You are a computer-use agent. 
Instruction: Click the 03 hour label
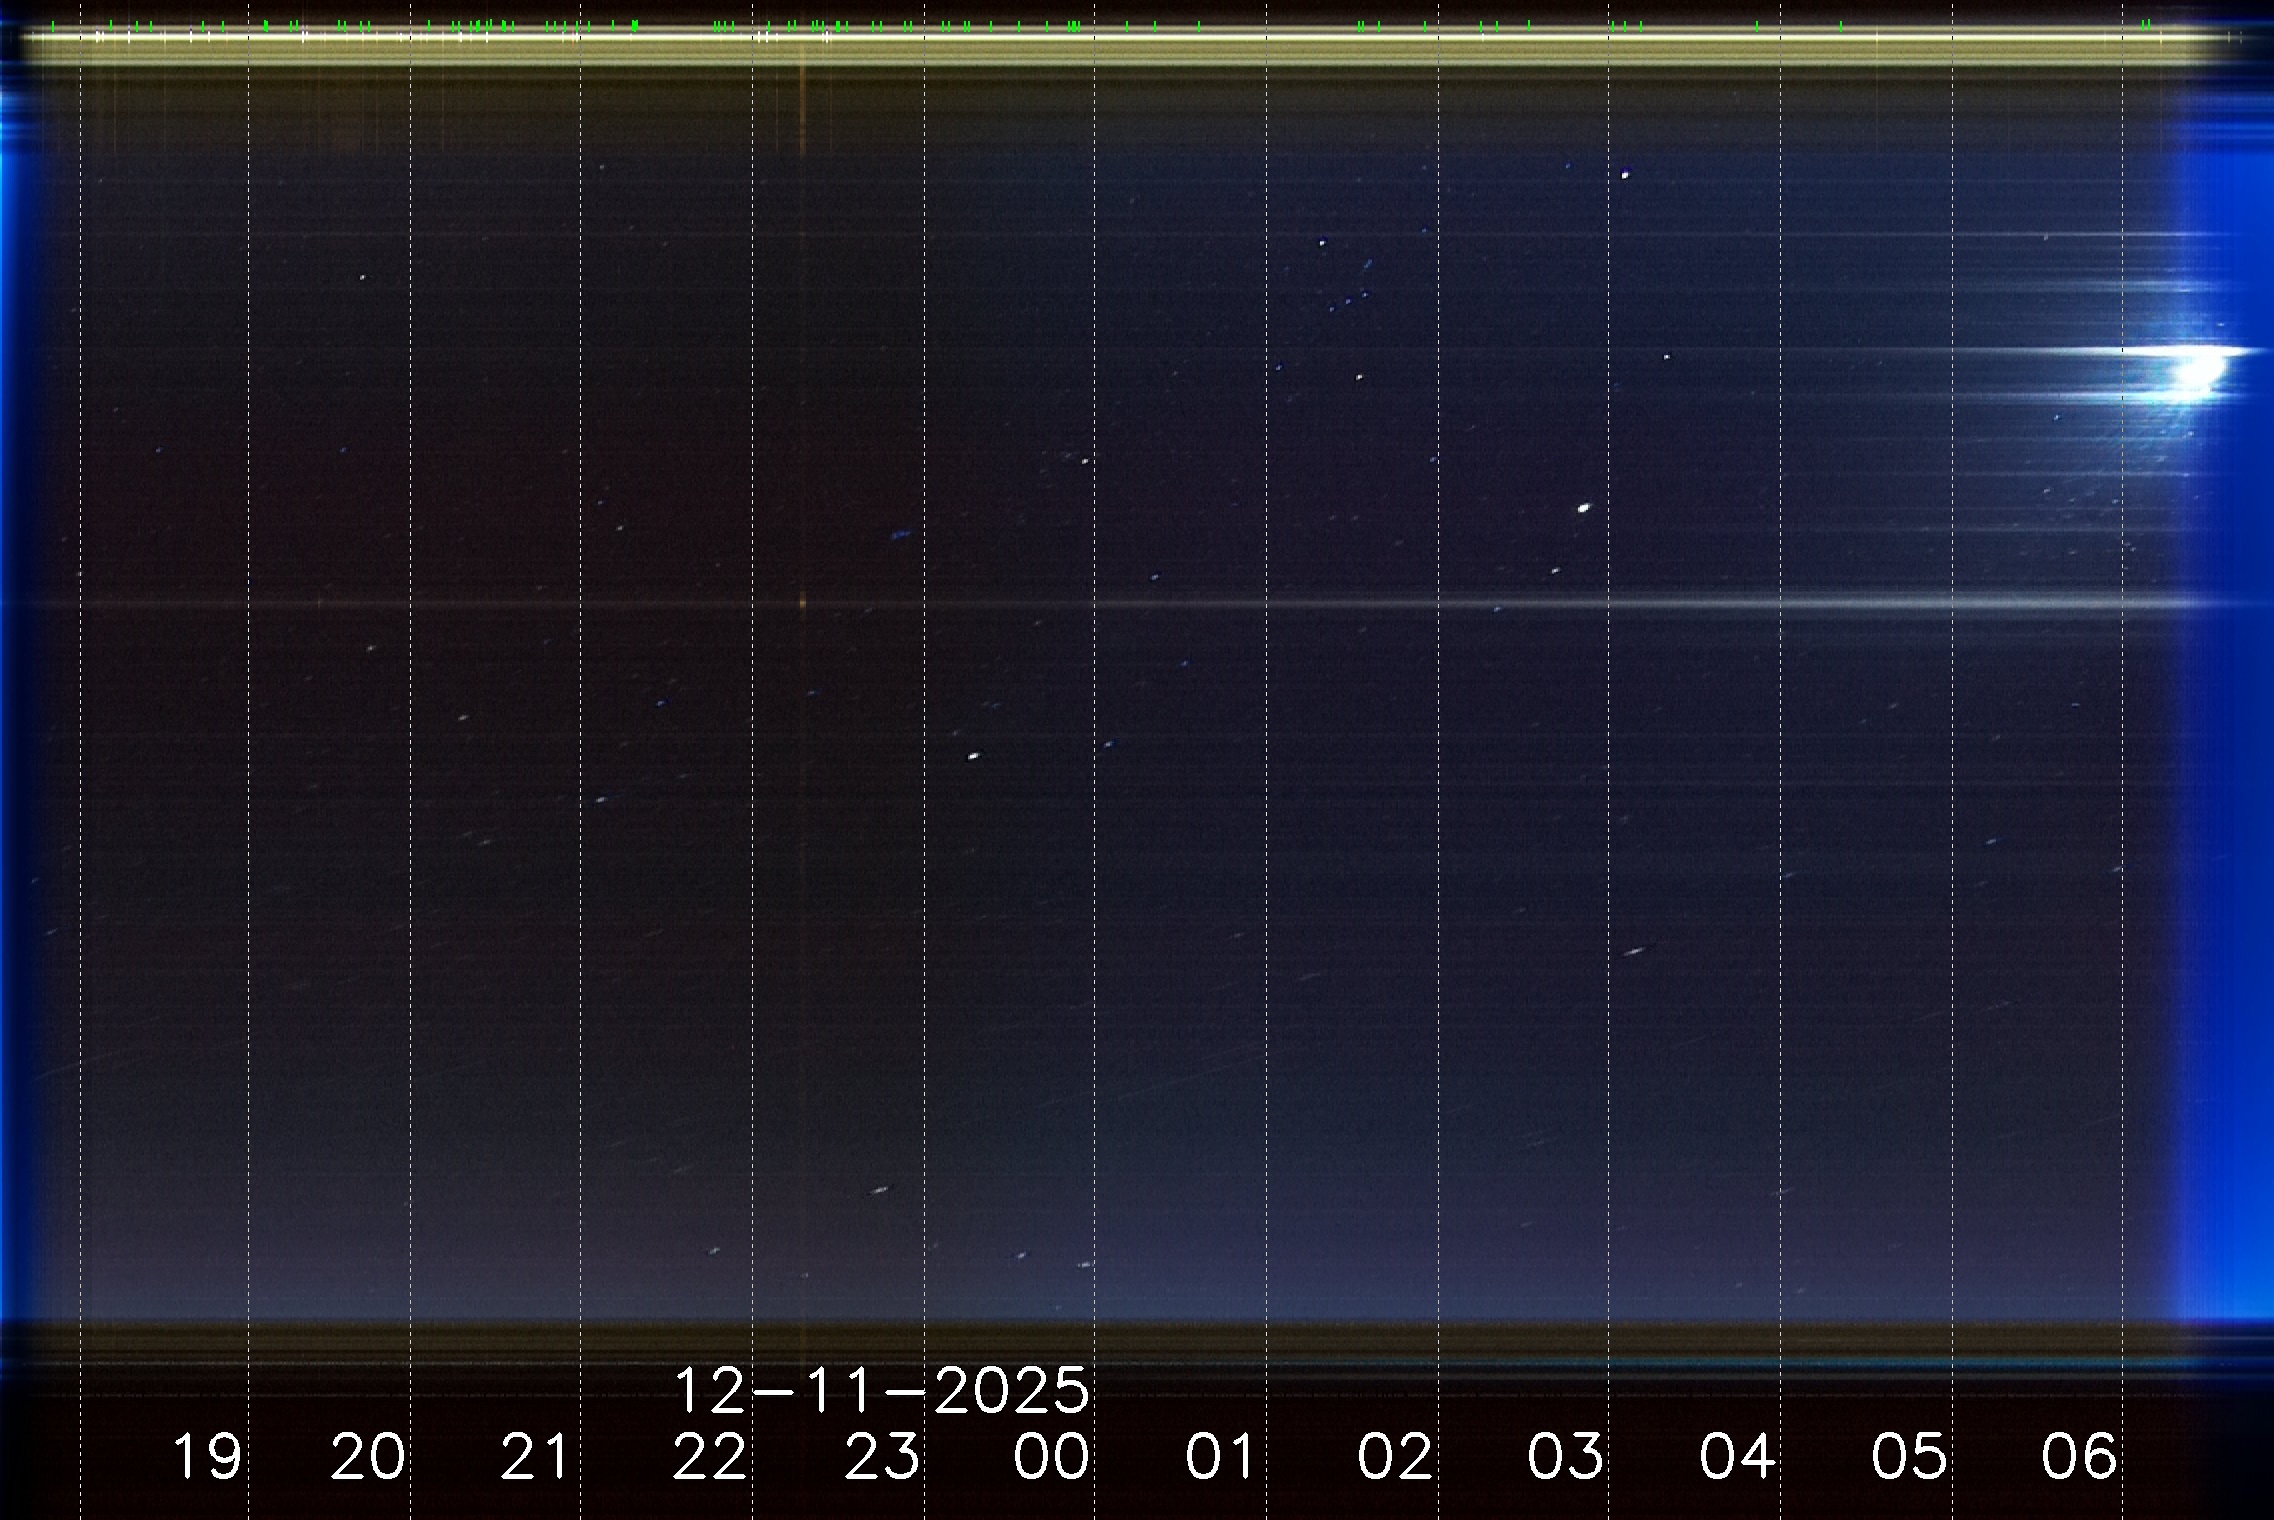[x=1565, y=1456]
